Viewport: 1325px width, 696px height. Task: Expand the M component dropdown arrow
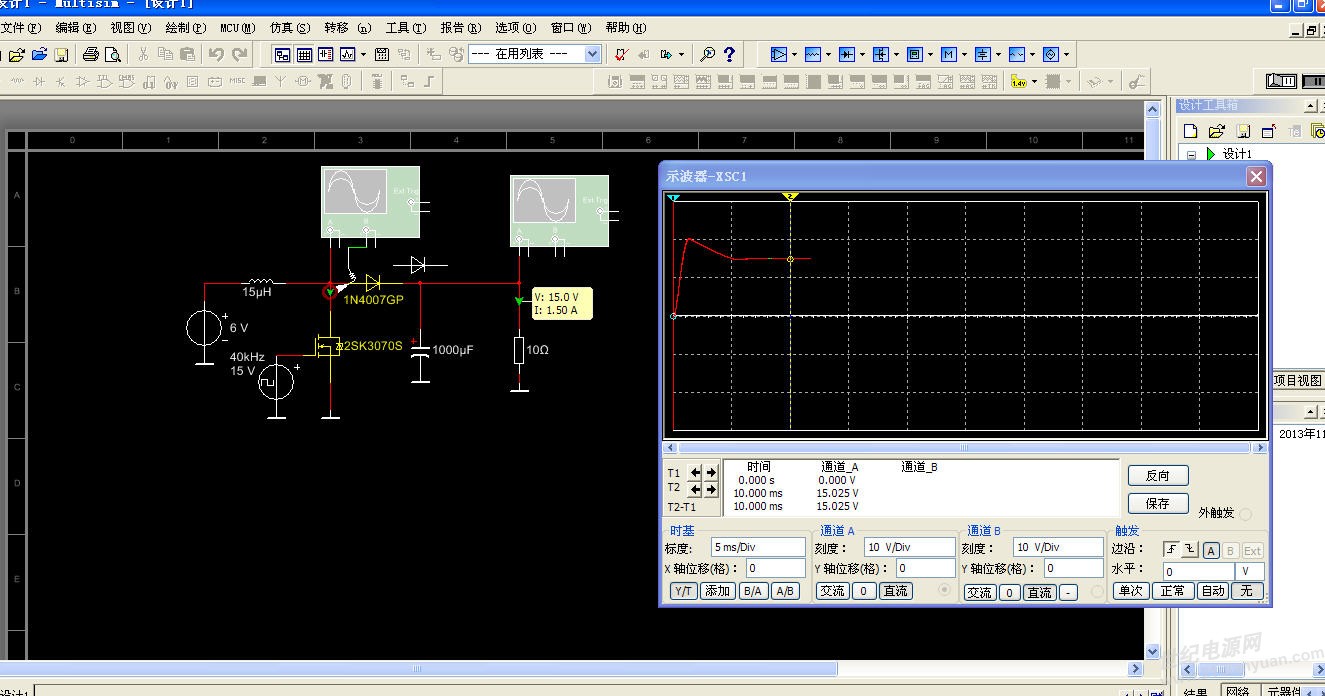pyautogui.click(x=965, y=54)
